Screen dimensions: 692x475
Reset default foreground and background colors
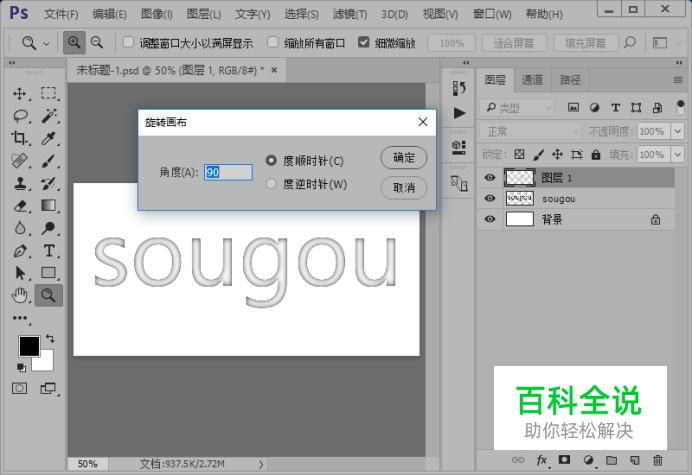[x=21, y=367]
